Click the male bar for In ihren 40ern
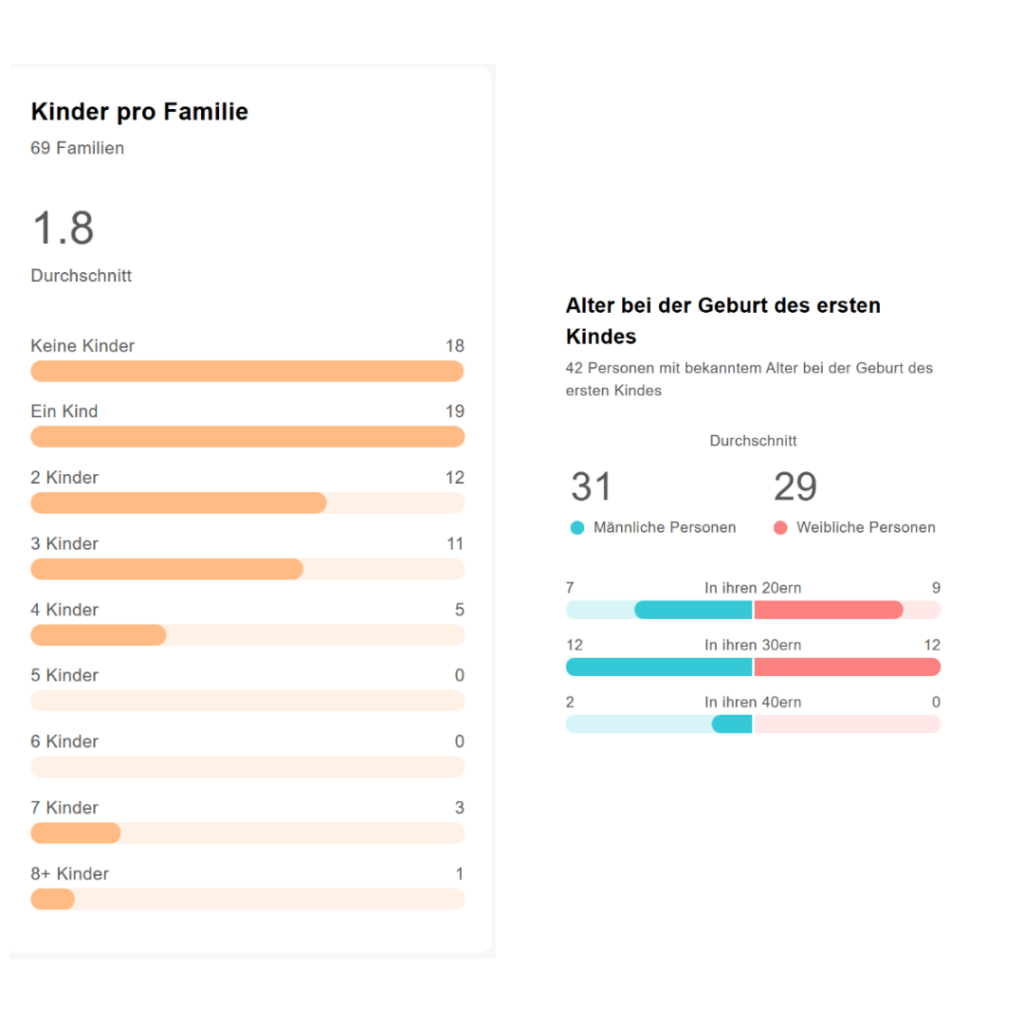 (732, 724)
